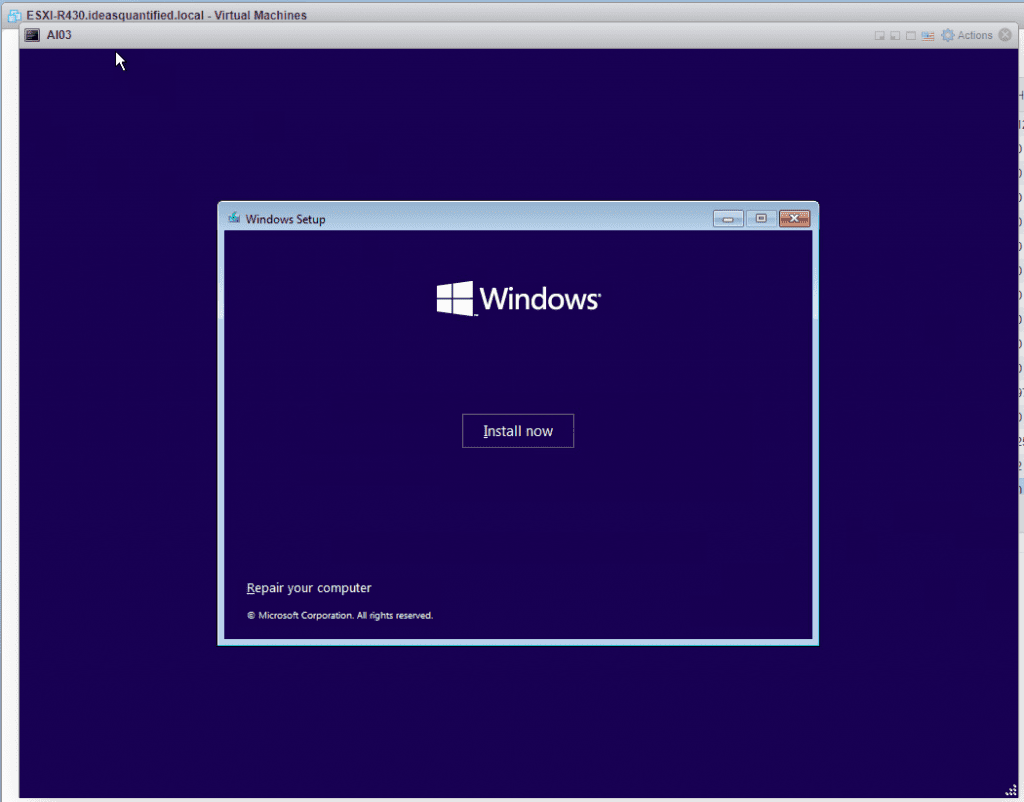Click the Install now button
This screenshot has width=1024, height=802.
(518, 431)
